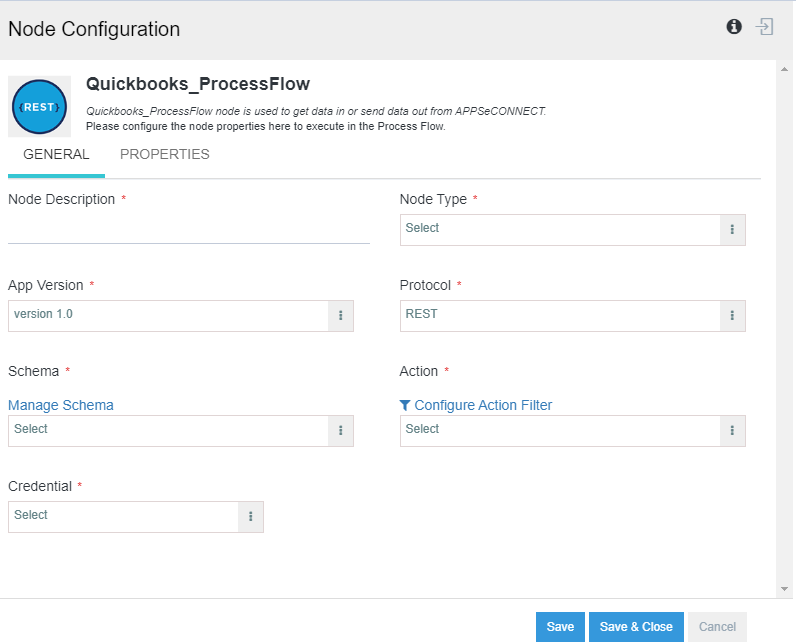Viewport: 796px width, 642px height.
Task: Click the scrollbar down arrow
Action: click(784, 589)
